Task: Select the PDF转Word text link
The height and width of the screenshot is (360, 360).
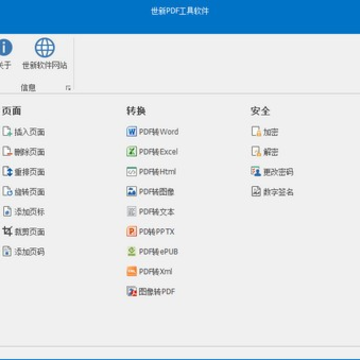Action: coord(159,132)
